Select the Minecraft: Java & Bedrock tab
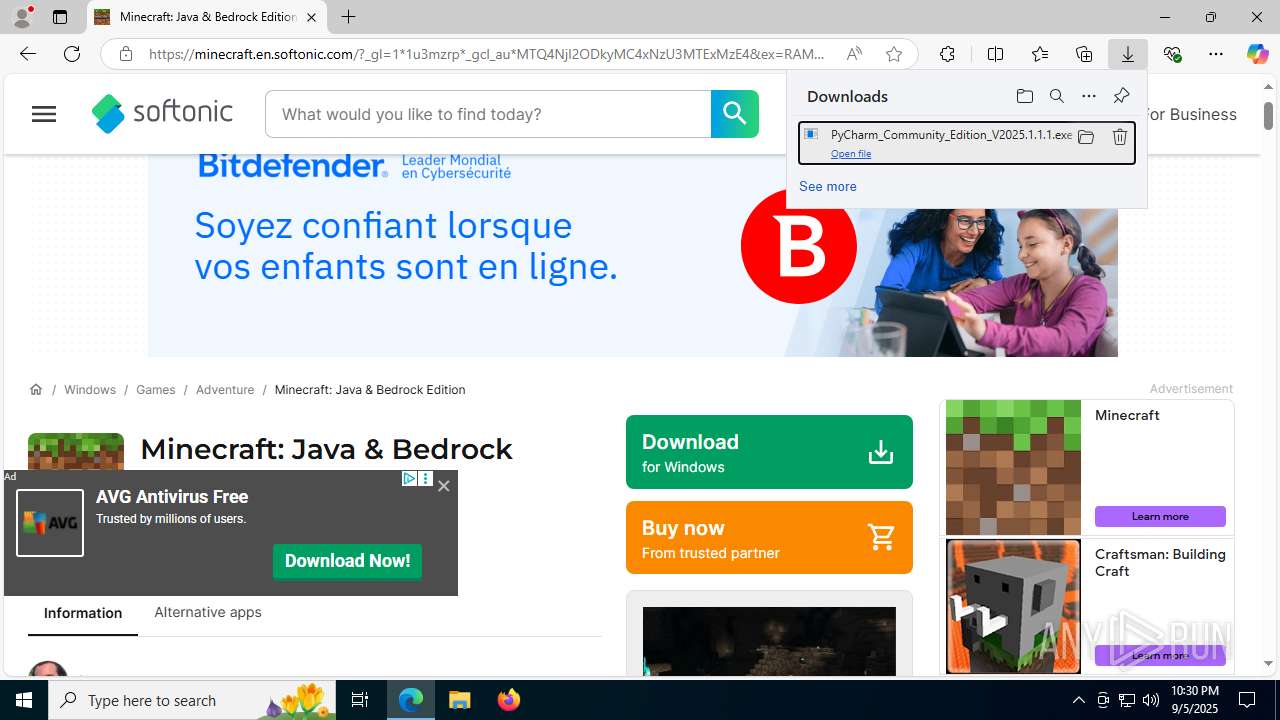The width and height of the screenshot is (1280, 720). pyautogui.click(x=207, y=17)
